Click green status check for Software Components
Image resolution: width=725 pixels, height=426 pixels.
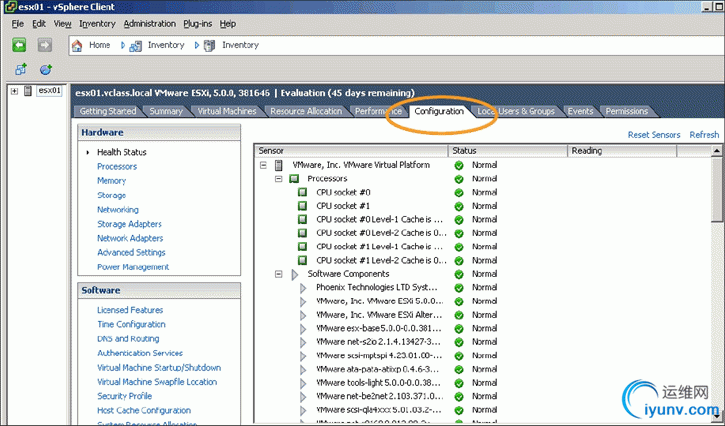(459, 274)
